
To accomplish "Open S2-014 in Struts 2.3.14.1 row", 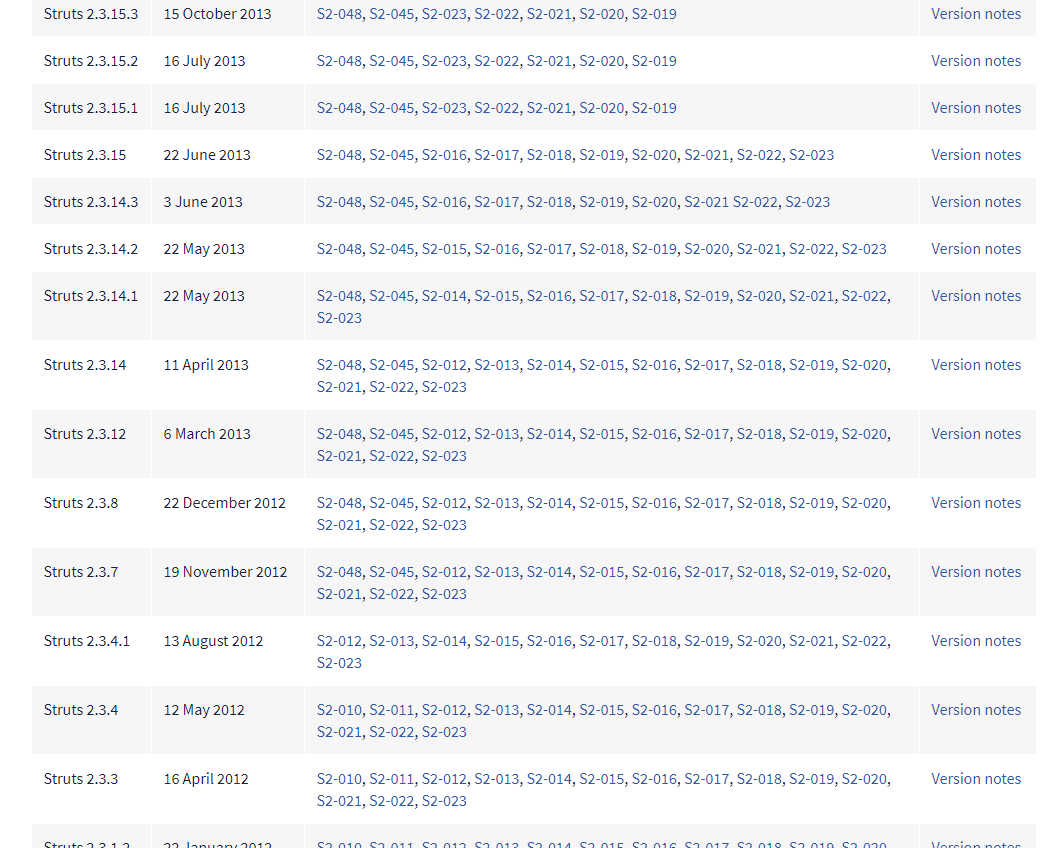I will [445, 296].
